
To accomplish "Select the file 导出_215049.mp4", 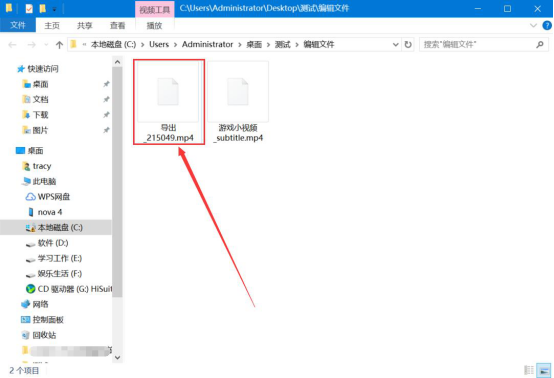I will (169, 102).
